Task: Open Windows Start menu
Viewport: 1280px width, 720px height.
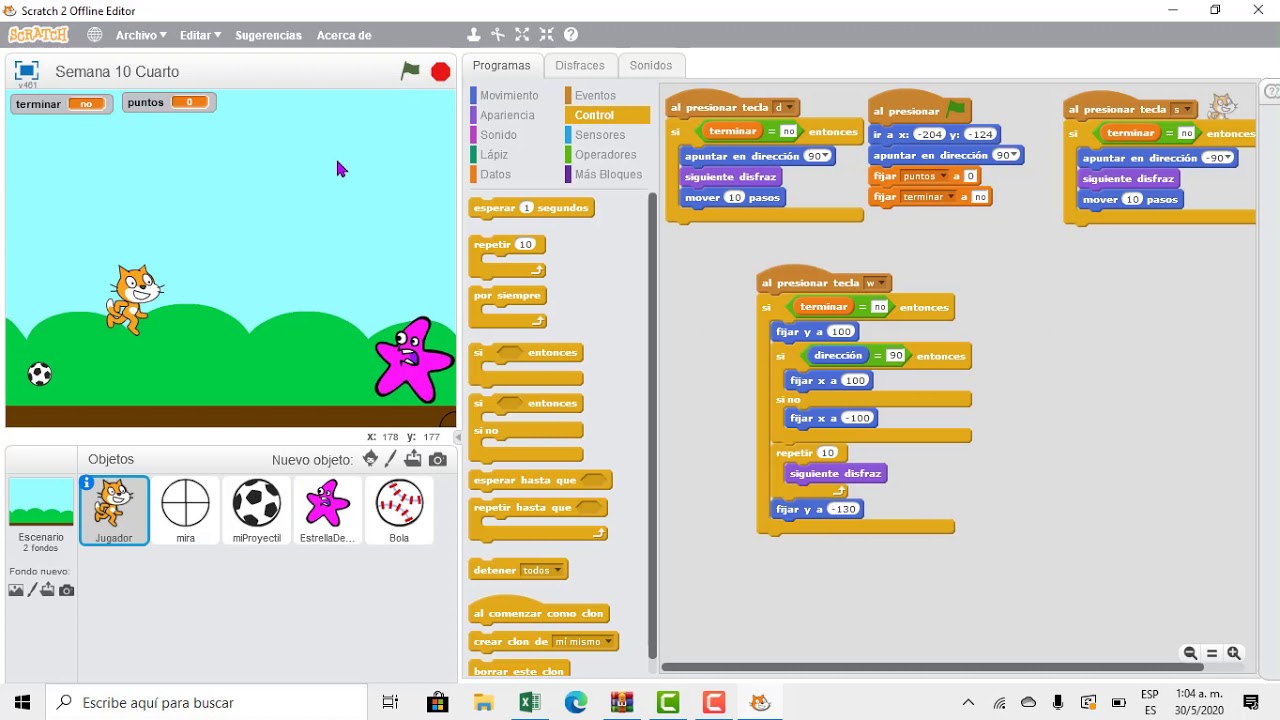Action: coord(23,703)
